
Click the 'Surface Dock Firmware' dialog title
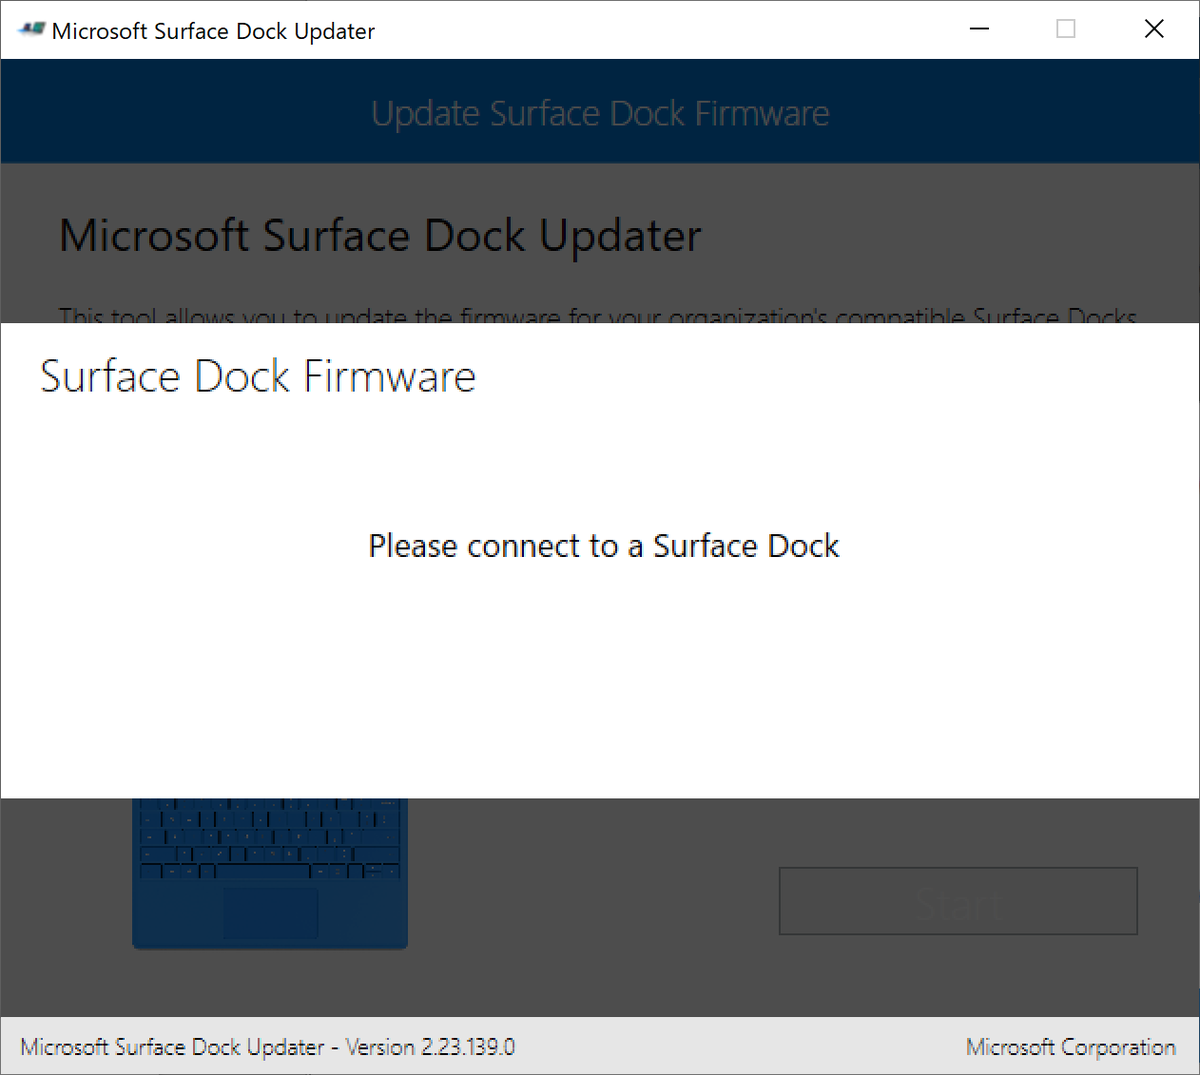coord(258,376)
